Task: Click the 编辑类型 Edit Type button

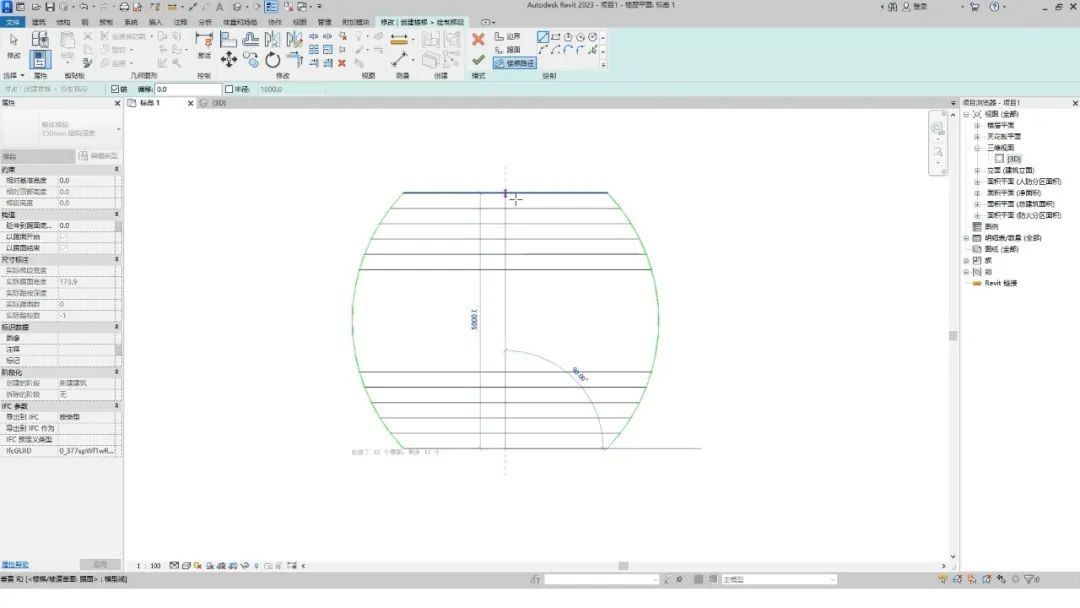Action: pyautogui.click(x=98, y=156)
